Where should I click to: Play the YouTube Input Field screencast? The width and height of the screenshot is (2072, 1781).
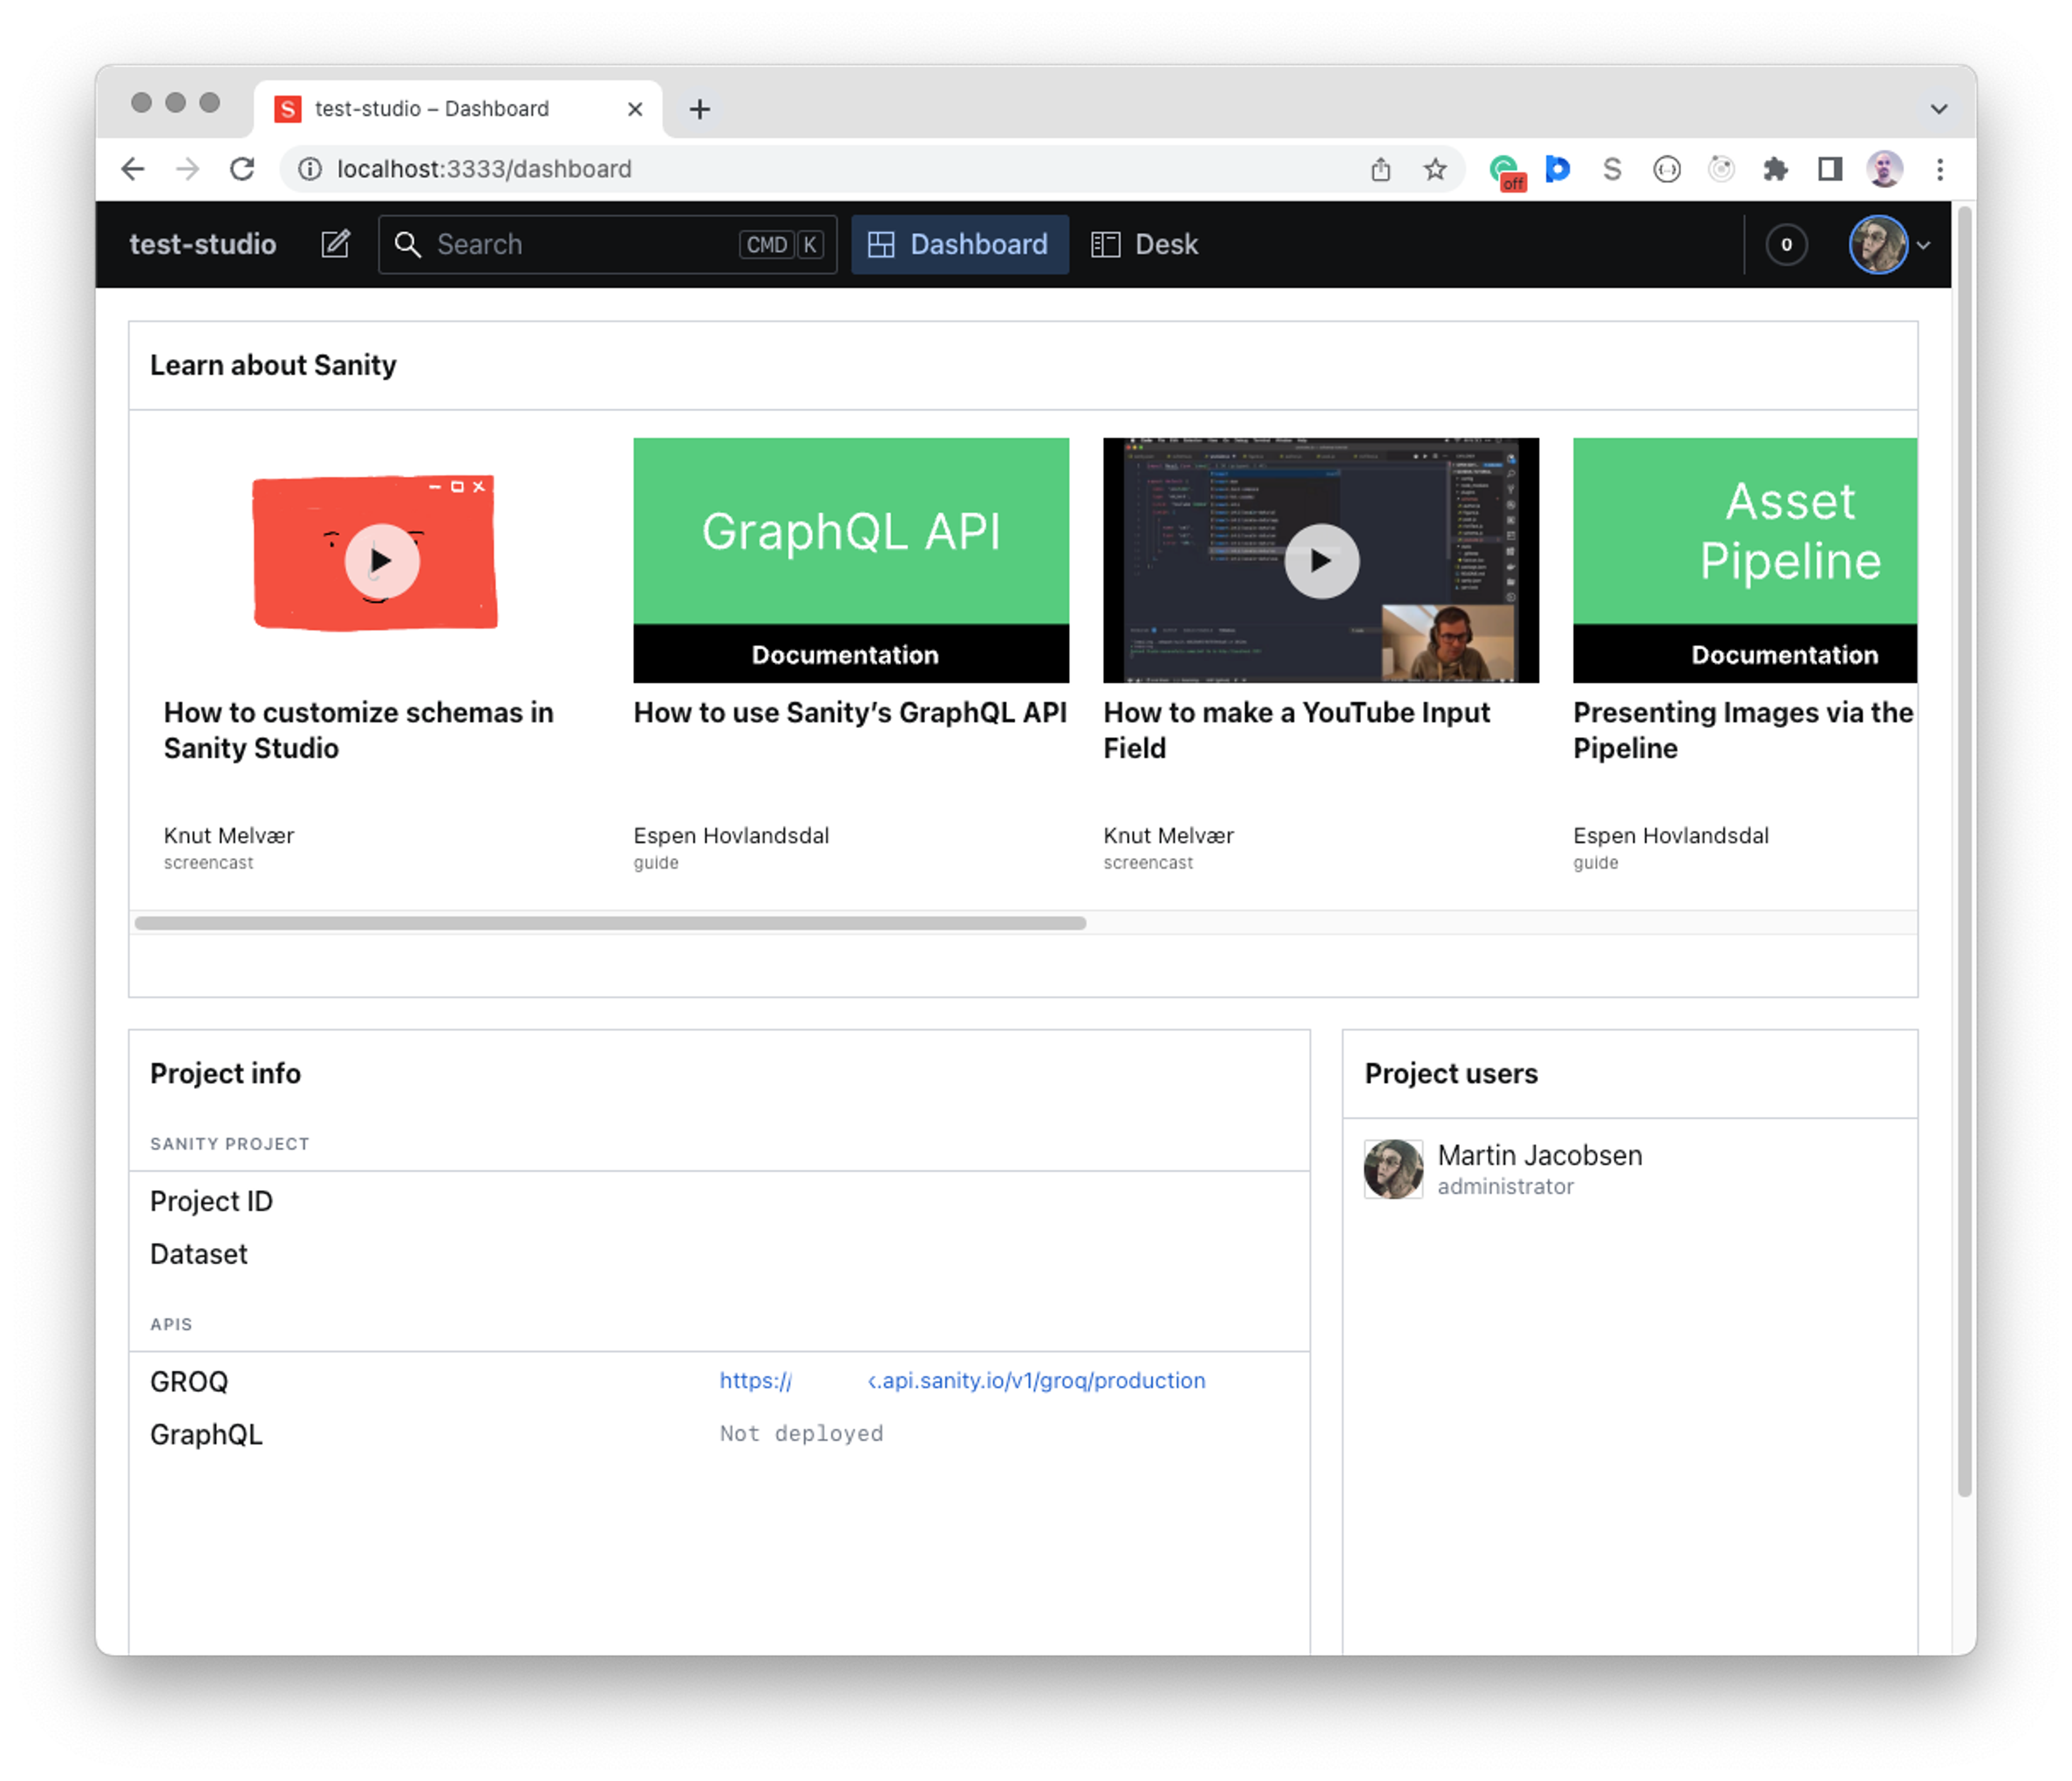[x=1321, y=560]
